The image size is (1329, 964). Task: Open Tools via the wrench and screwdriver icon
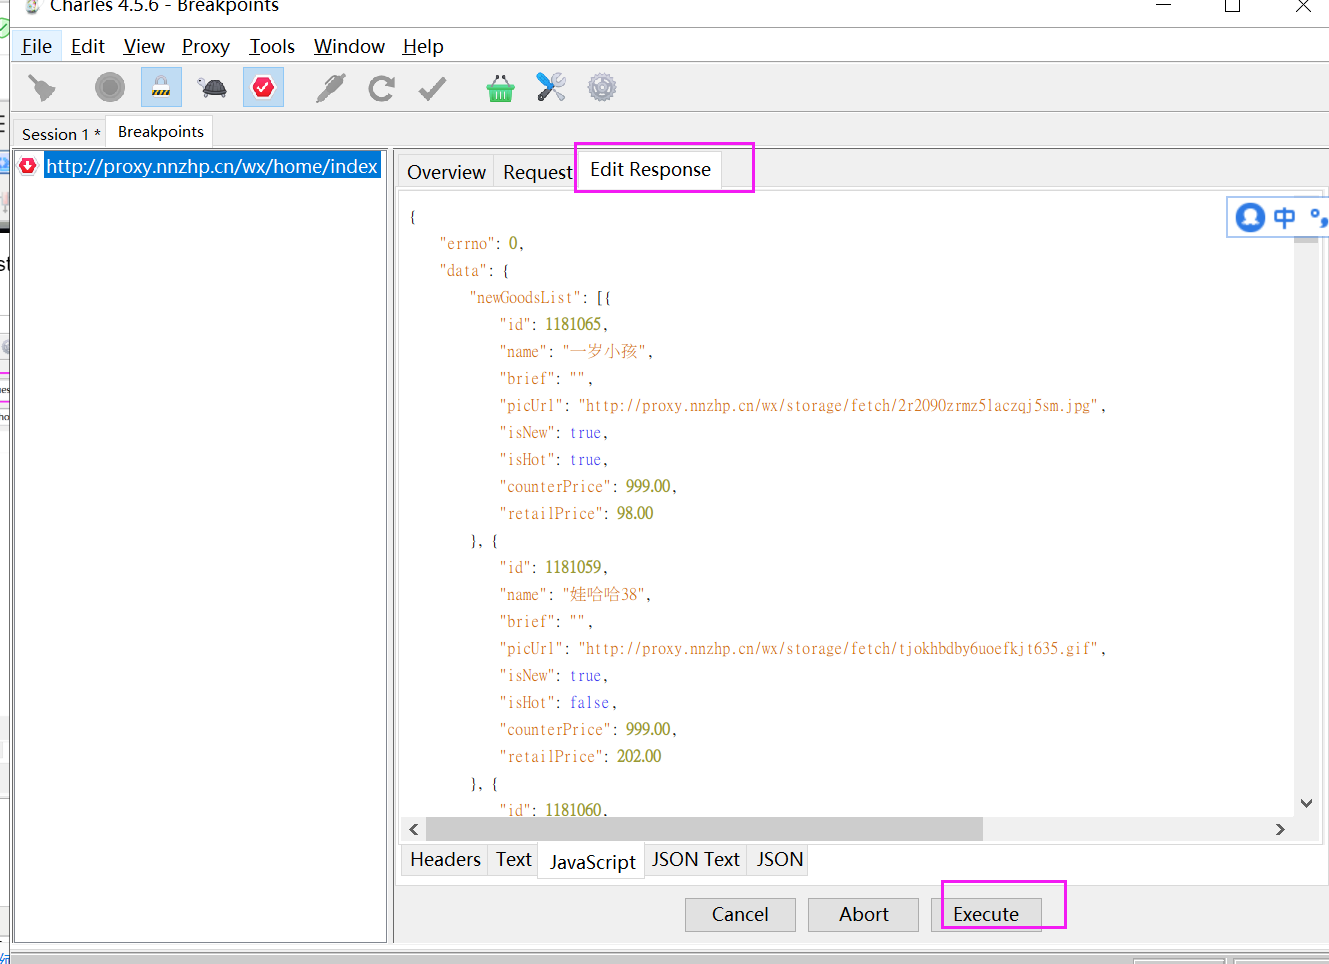(551, 88)
